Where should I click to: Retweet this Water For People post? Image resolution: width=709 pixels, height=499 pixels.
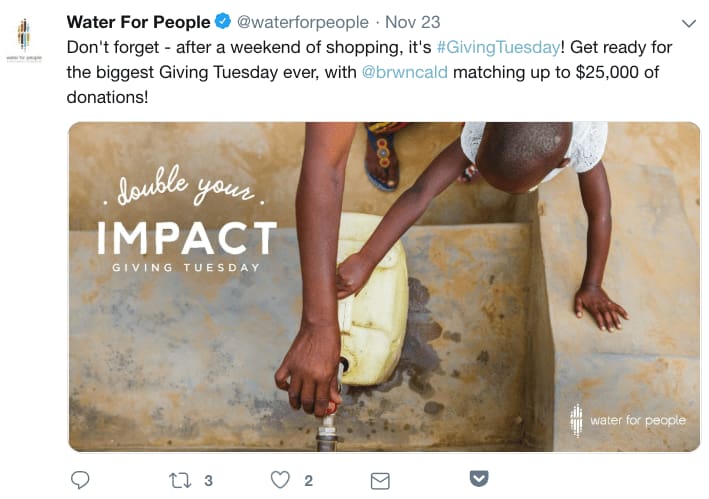click(x=180, y=480)
